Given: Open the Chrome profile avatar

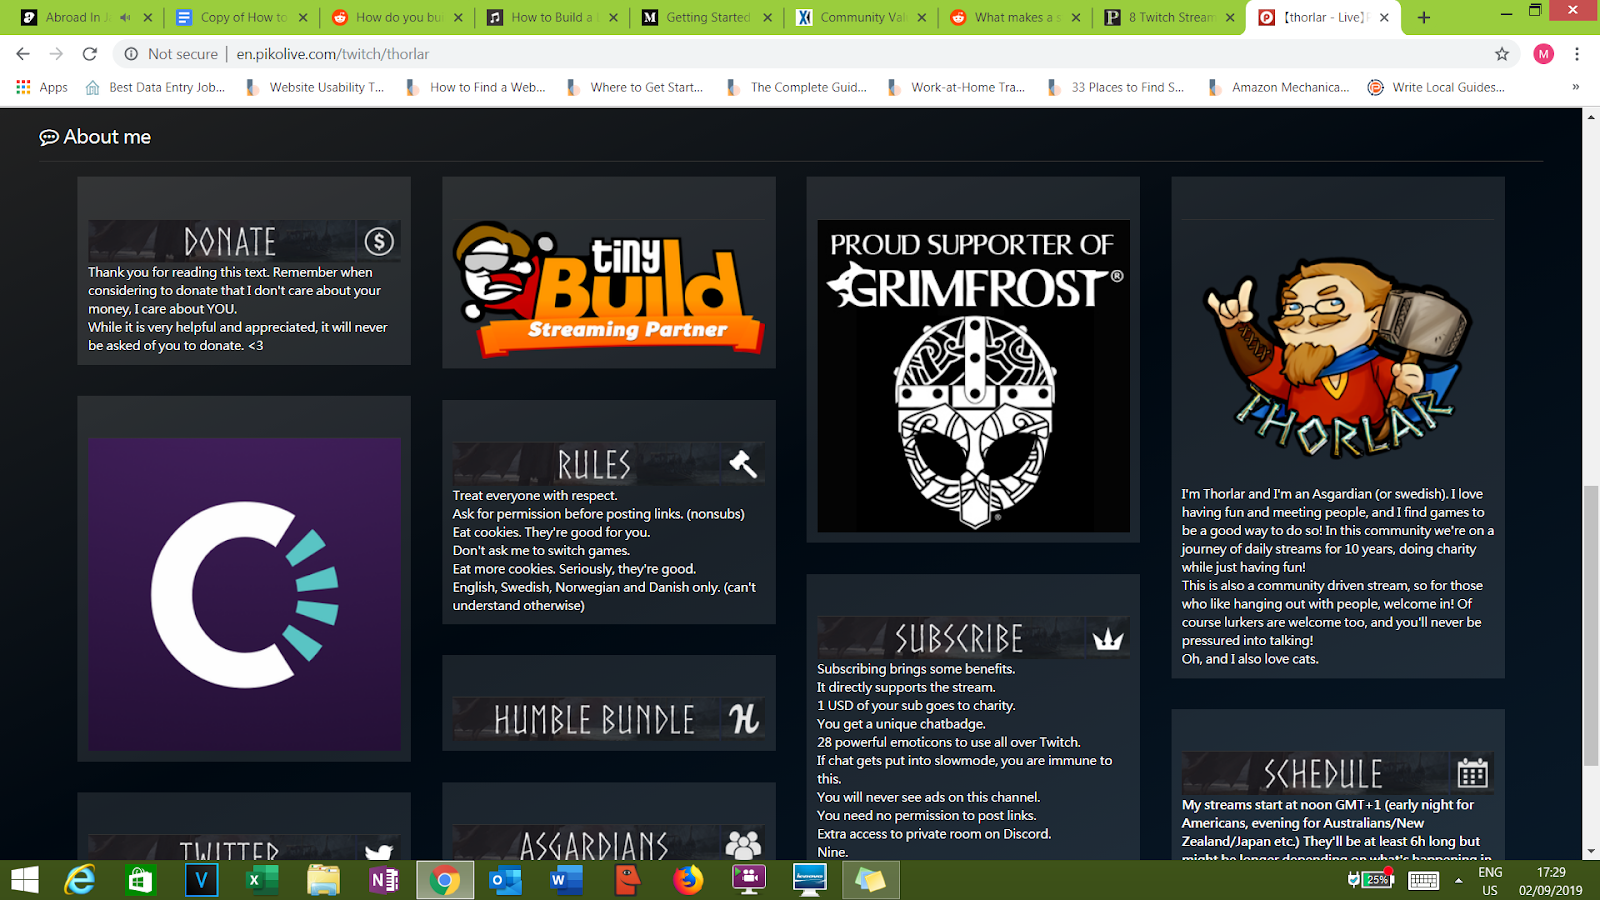Looking at the screenshot, I should click(x=1543, y=54).
